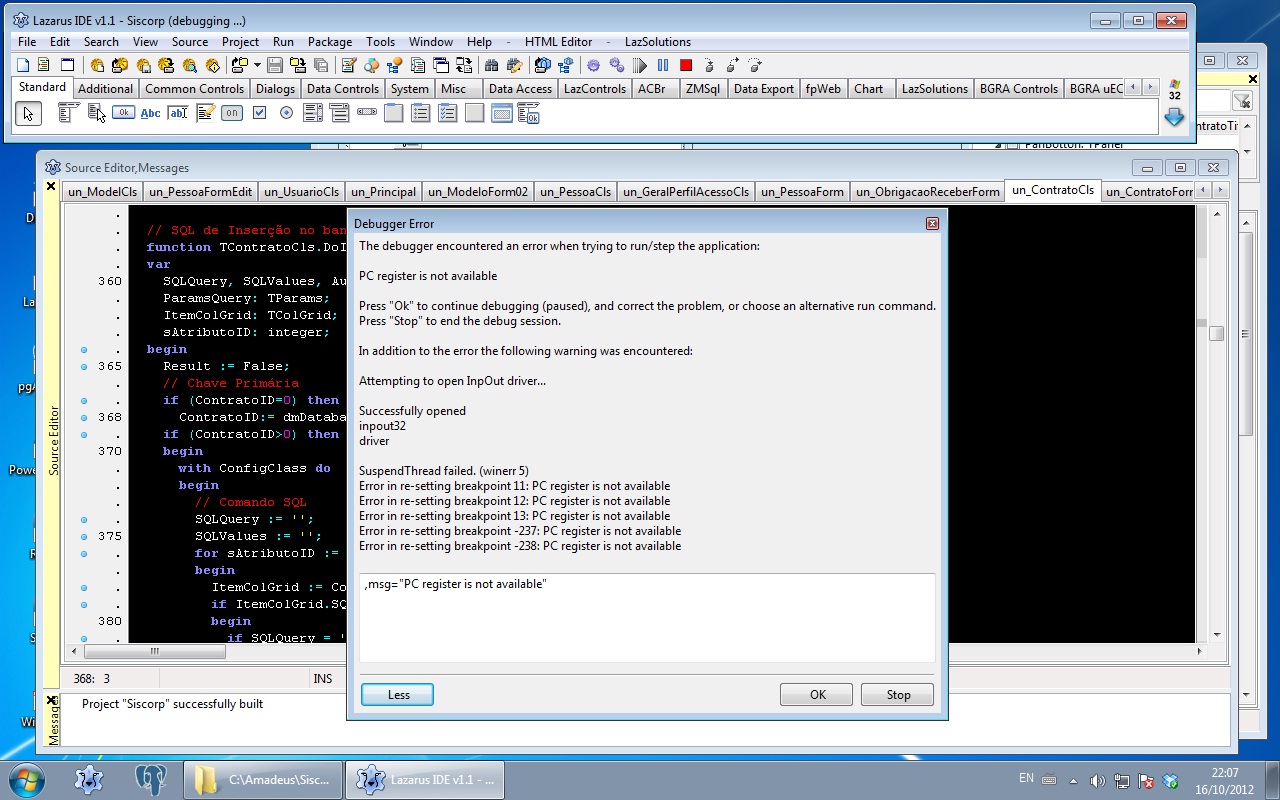This screenshot has width=1280, height=800.
Task: Open the File menu
Action: [x=27, y=42]
